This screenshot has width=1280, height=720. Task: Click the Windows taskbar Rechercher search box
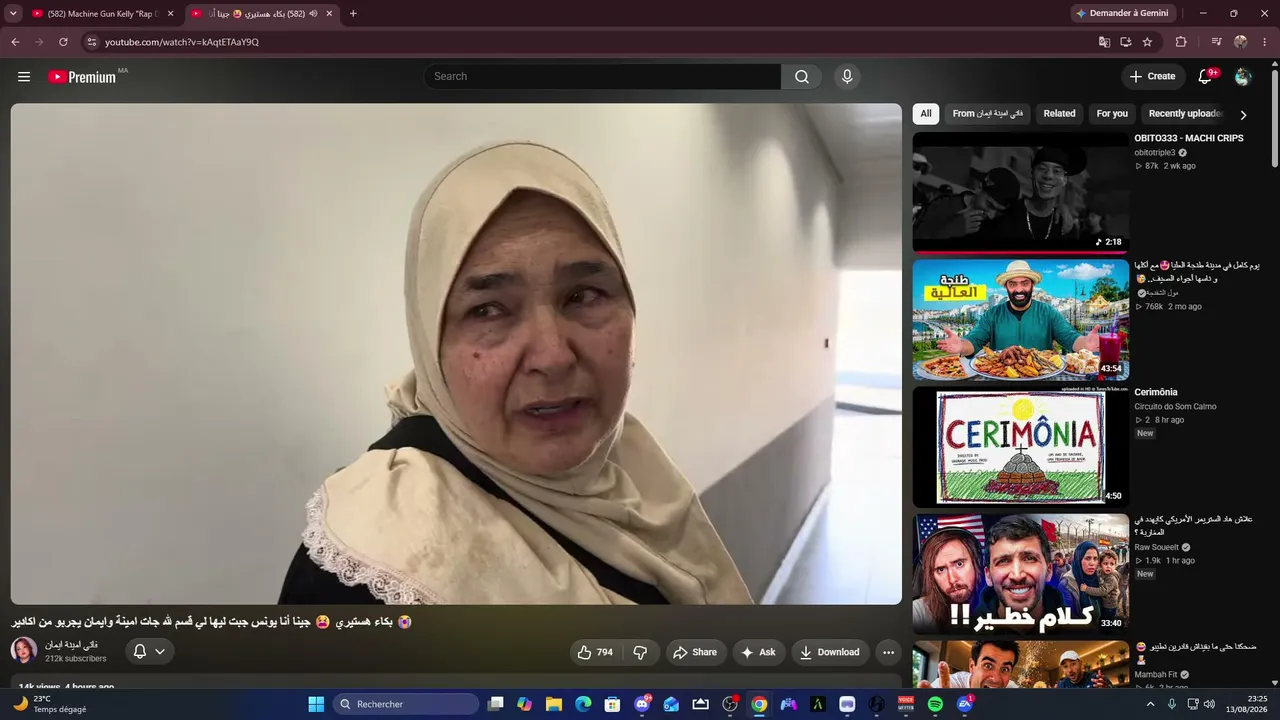click(405, 704)
